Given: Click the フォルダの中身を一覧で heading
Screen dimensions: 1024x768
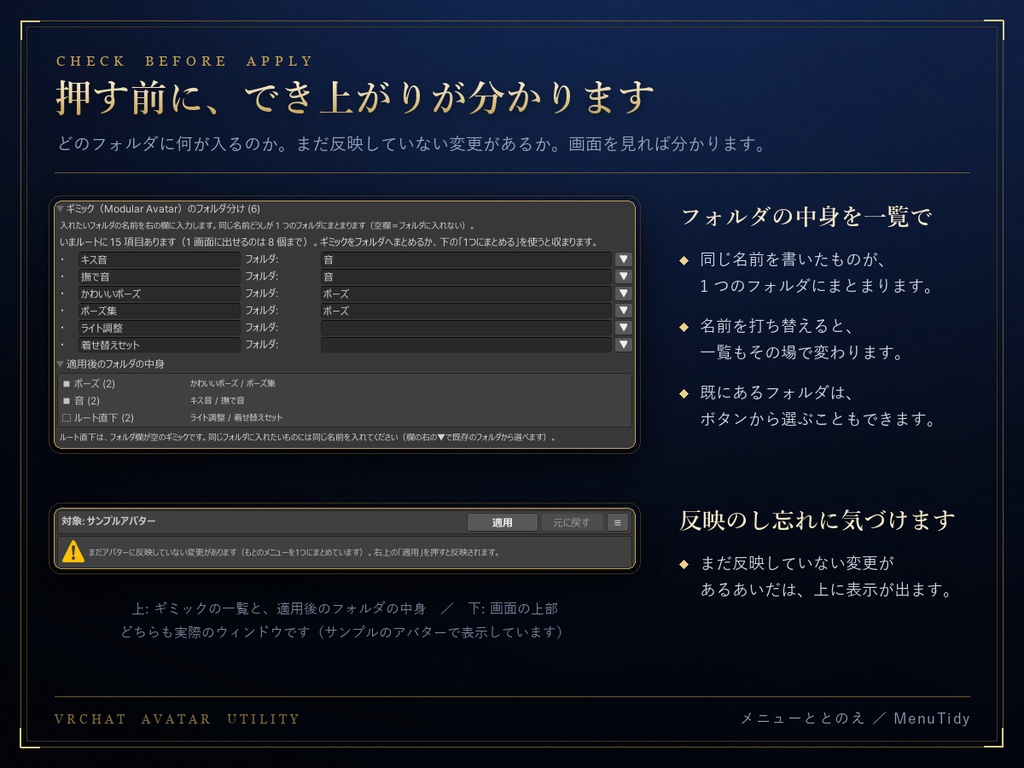Looking at the screenshot, I should point(807,217).
